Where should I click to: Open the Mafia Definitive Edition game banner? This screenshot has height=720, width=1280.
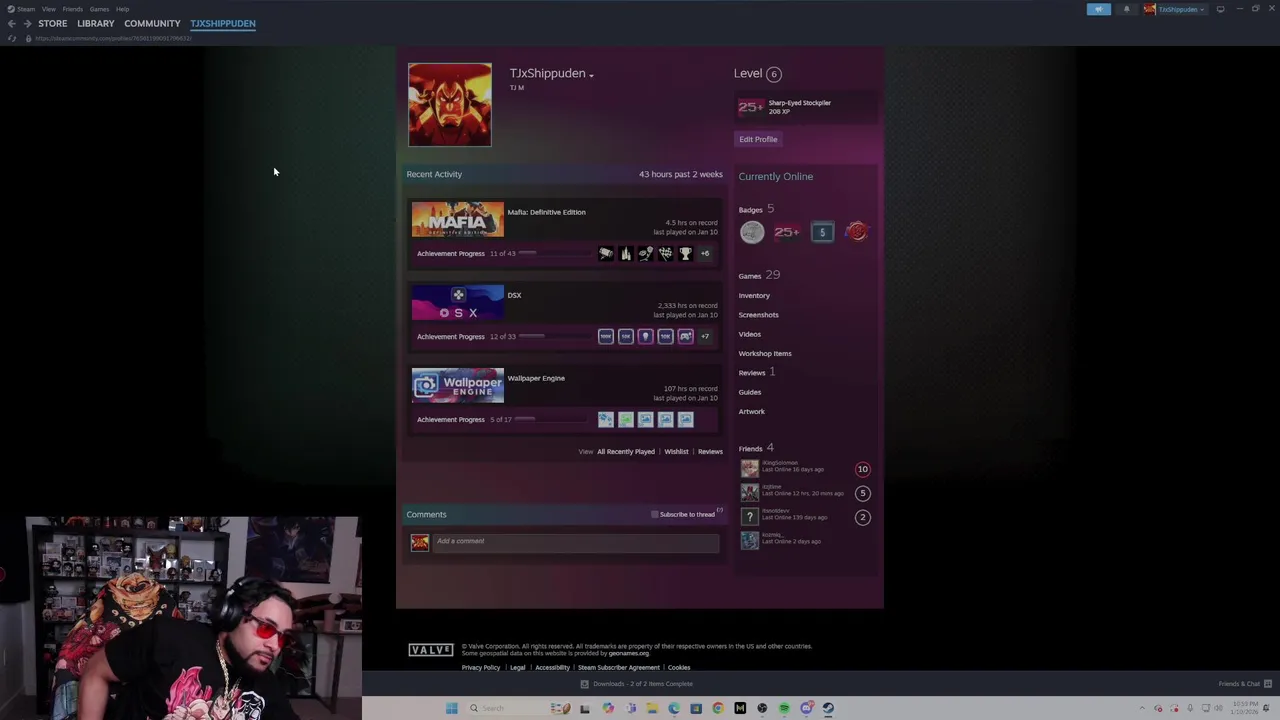pos(458,219)
